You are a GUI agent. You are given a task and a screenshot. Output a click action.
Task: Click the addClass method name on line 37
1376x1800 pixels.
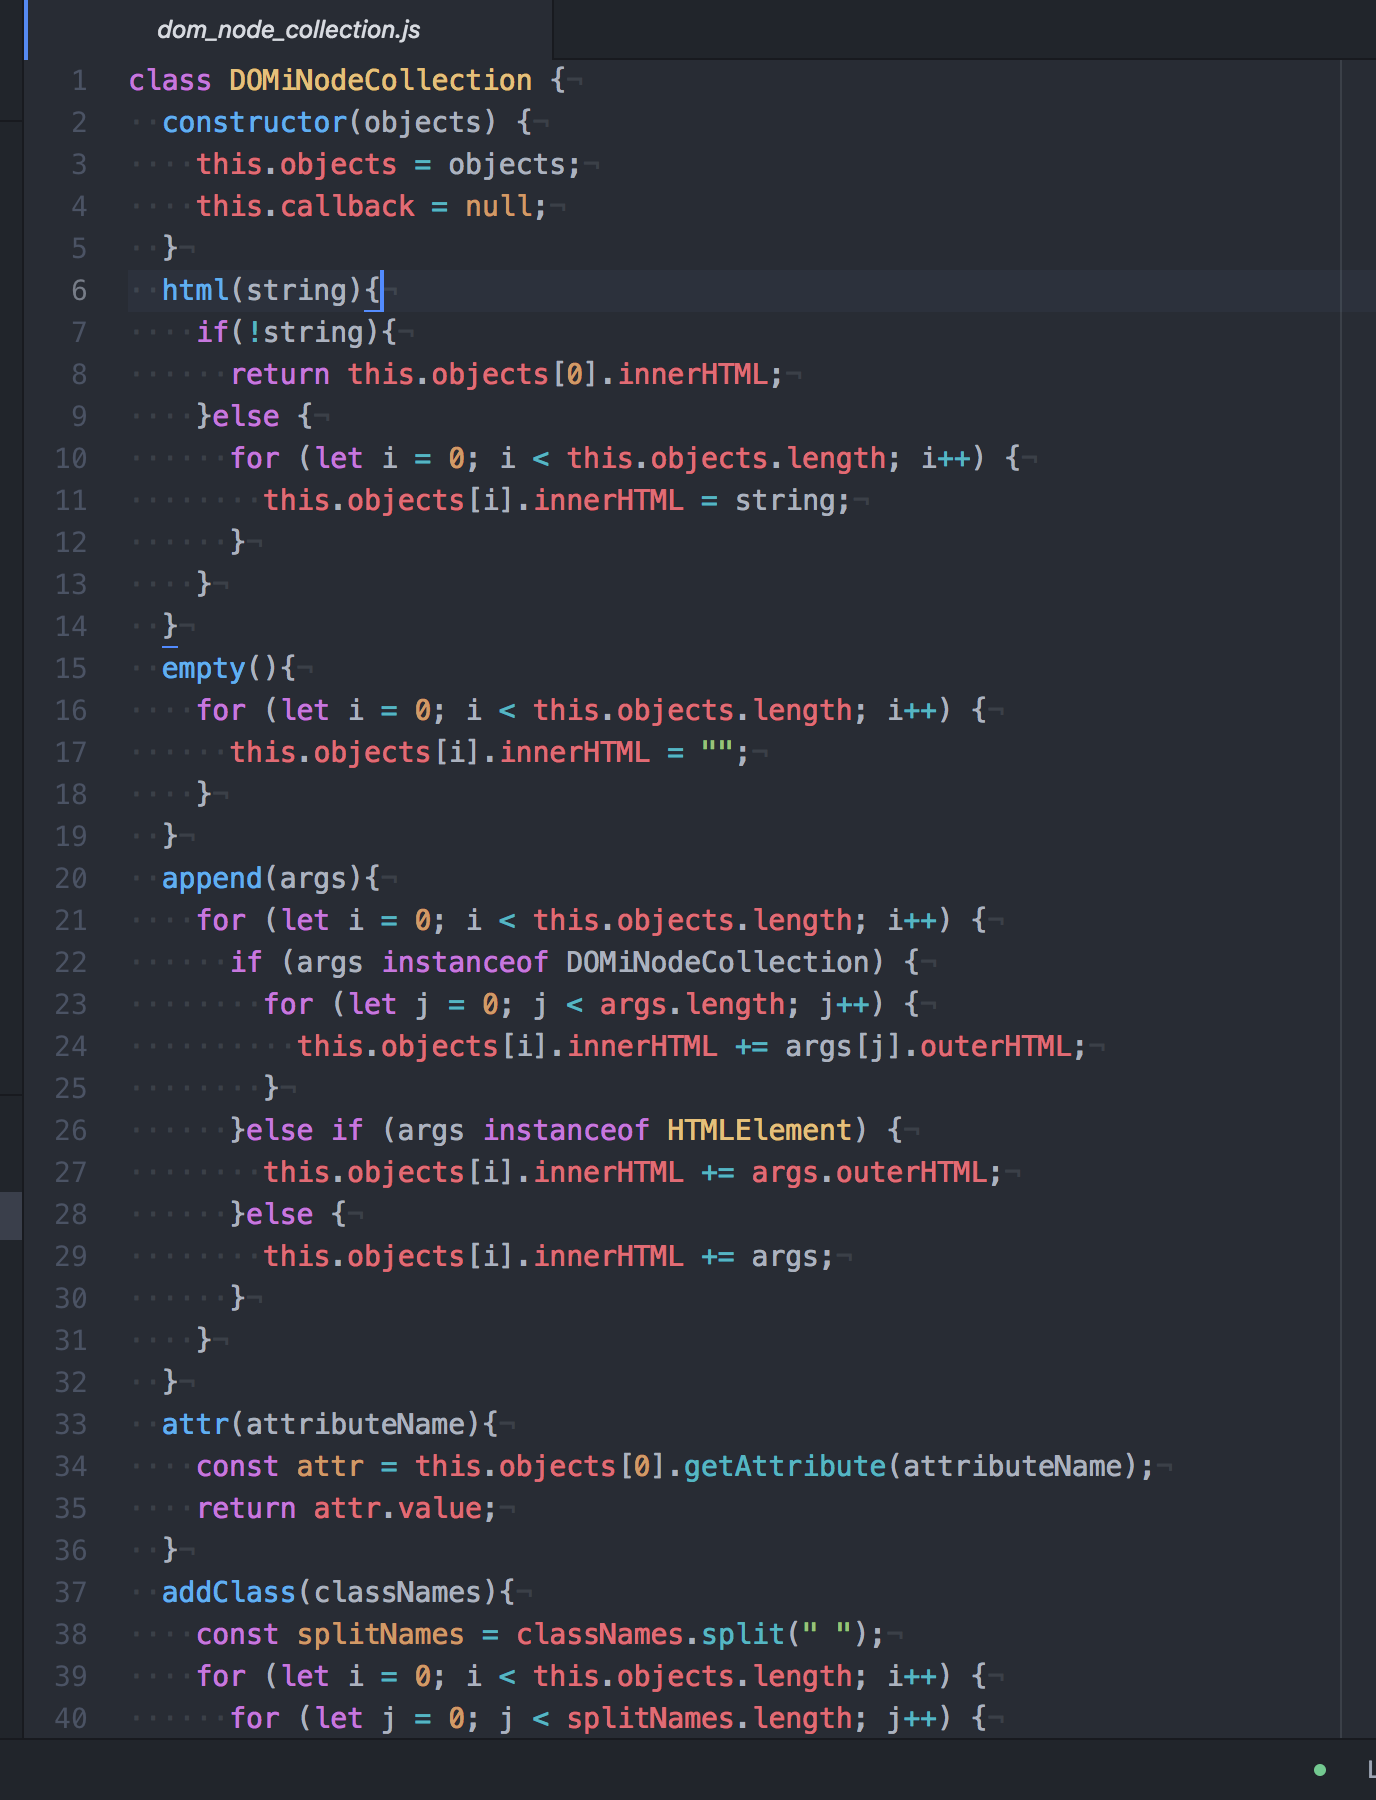click(x=229, y=1592)
